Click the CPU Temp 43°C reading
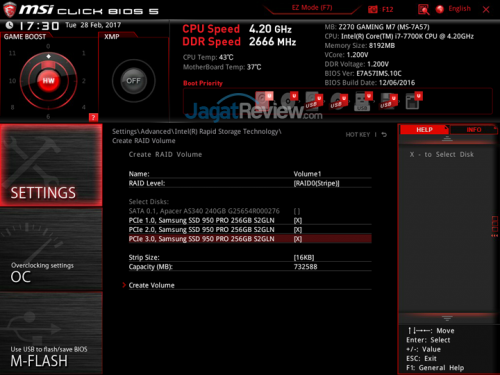The height and width of the screenshot is (375, 500). pos(208,57)
